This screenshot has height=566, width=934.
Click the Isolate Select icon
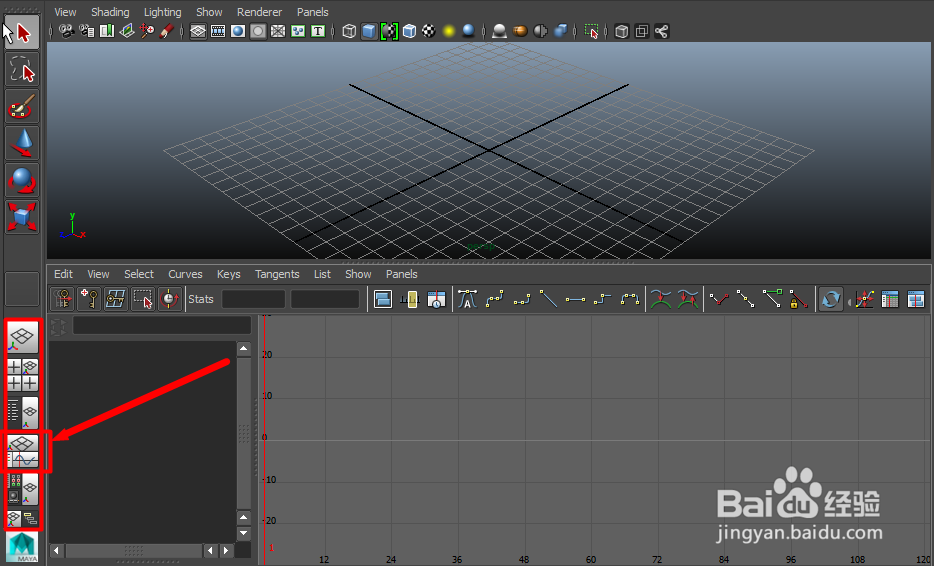coord(591,31)
